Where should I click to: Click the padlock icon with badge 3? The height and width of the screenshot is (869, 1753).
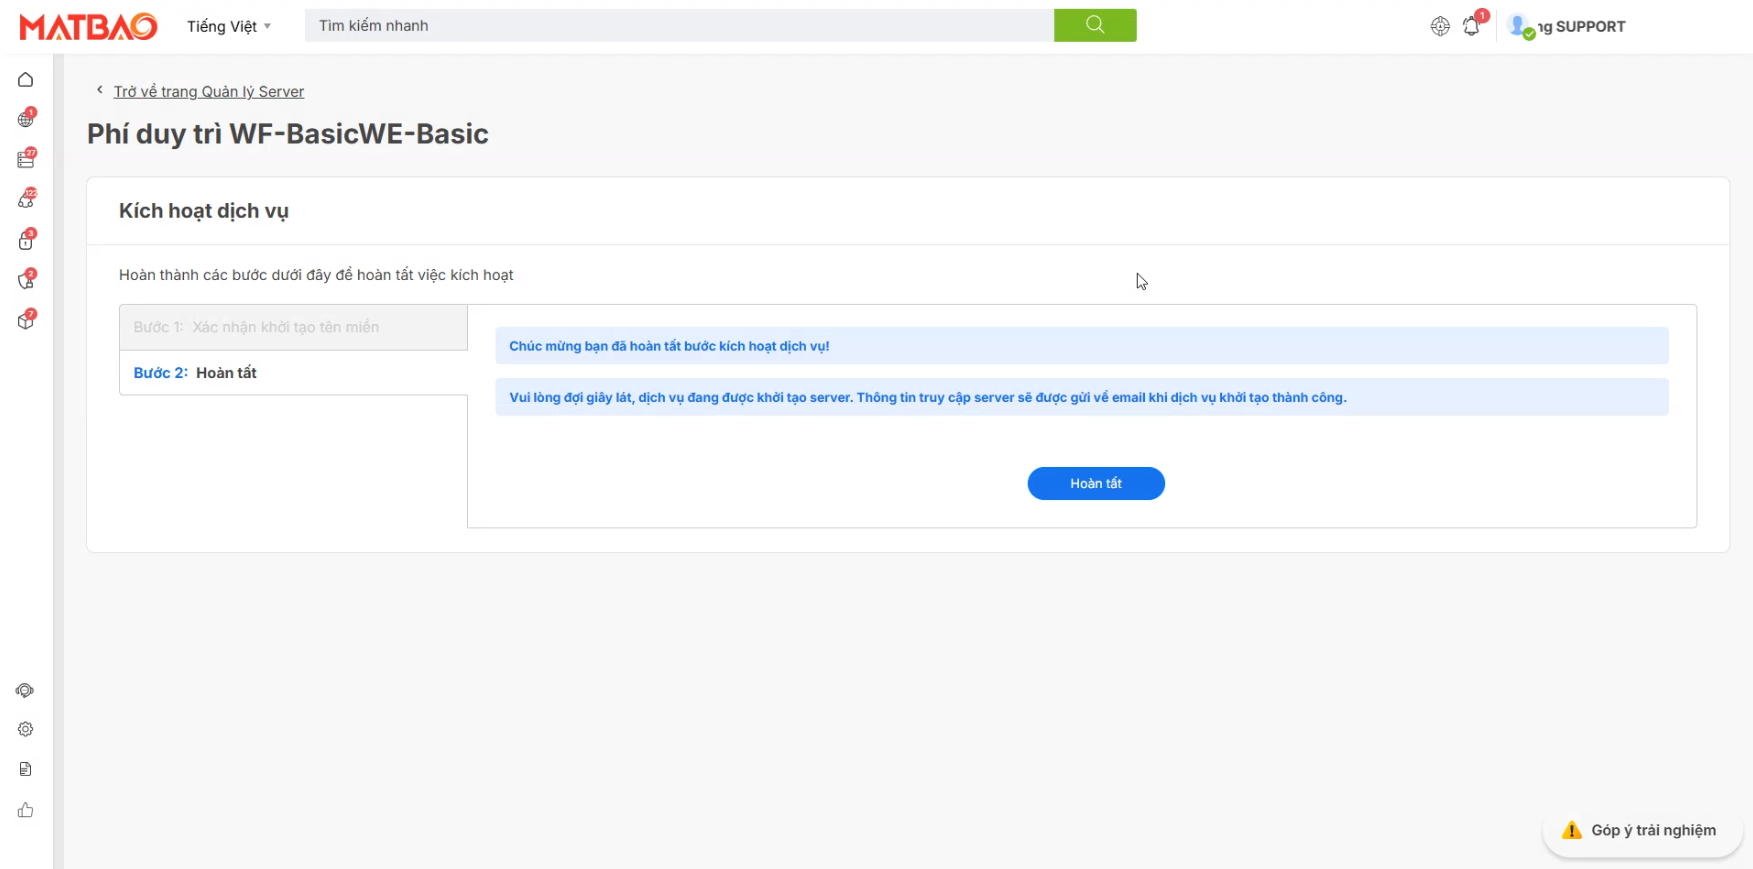pyautogui.click(x=26, y=241)
